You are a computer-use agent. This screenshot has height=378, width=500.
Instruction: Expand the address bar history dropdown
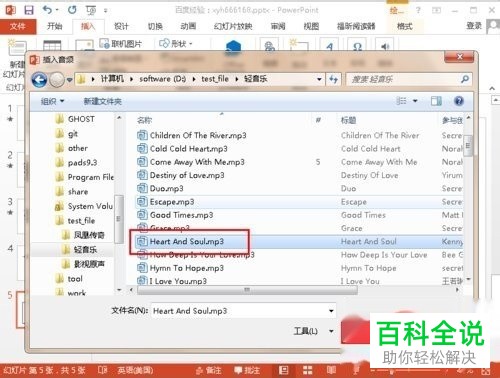pos(319,79)
